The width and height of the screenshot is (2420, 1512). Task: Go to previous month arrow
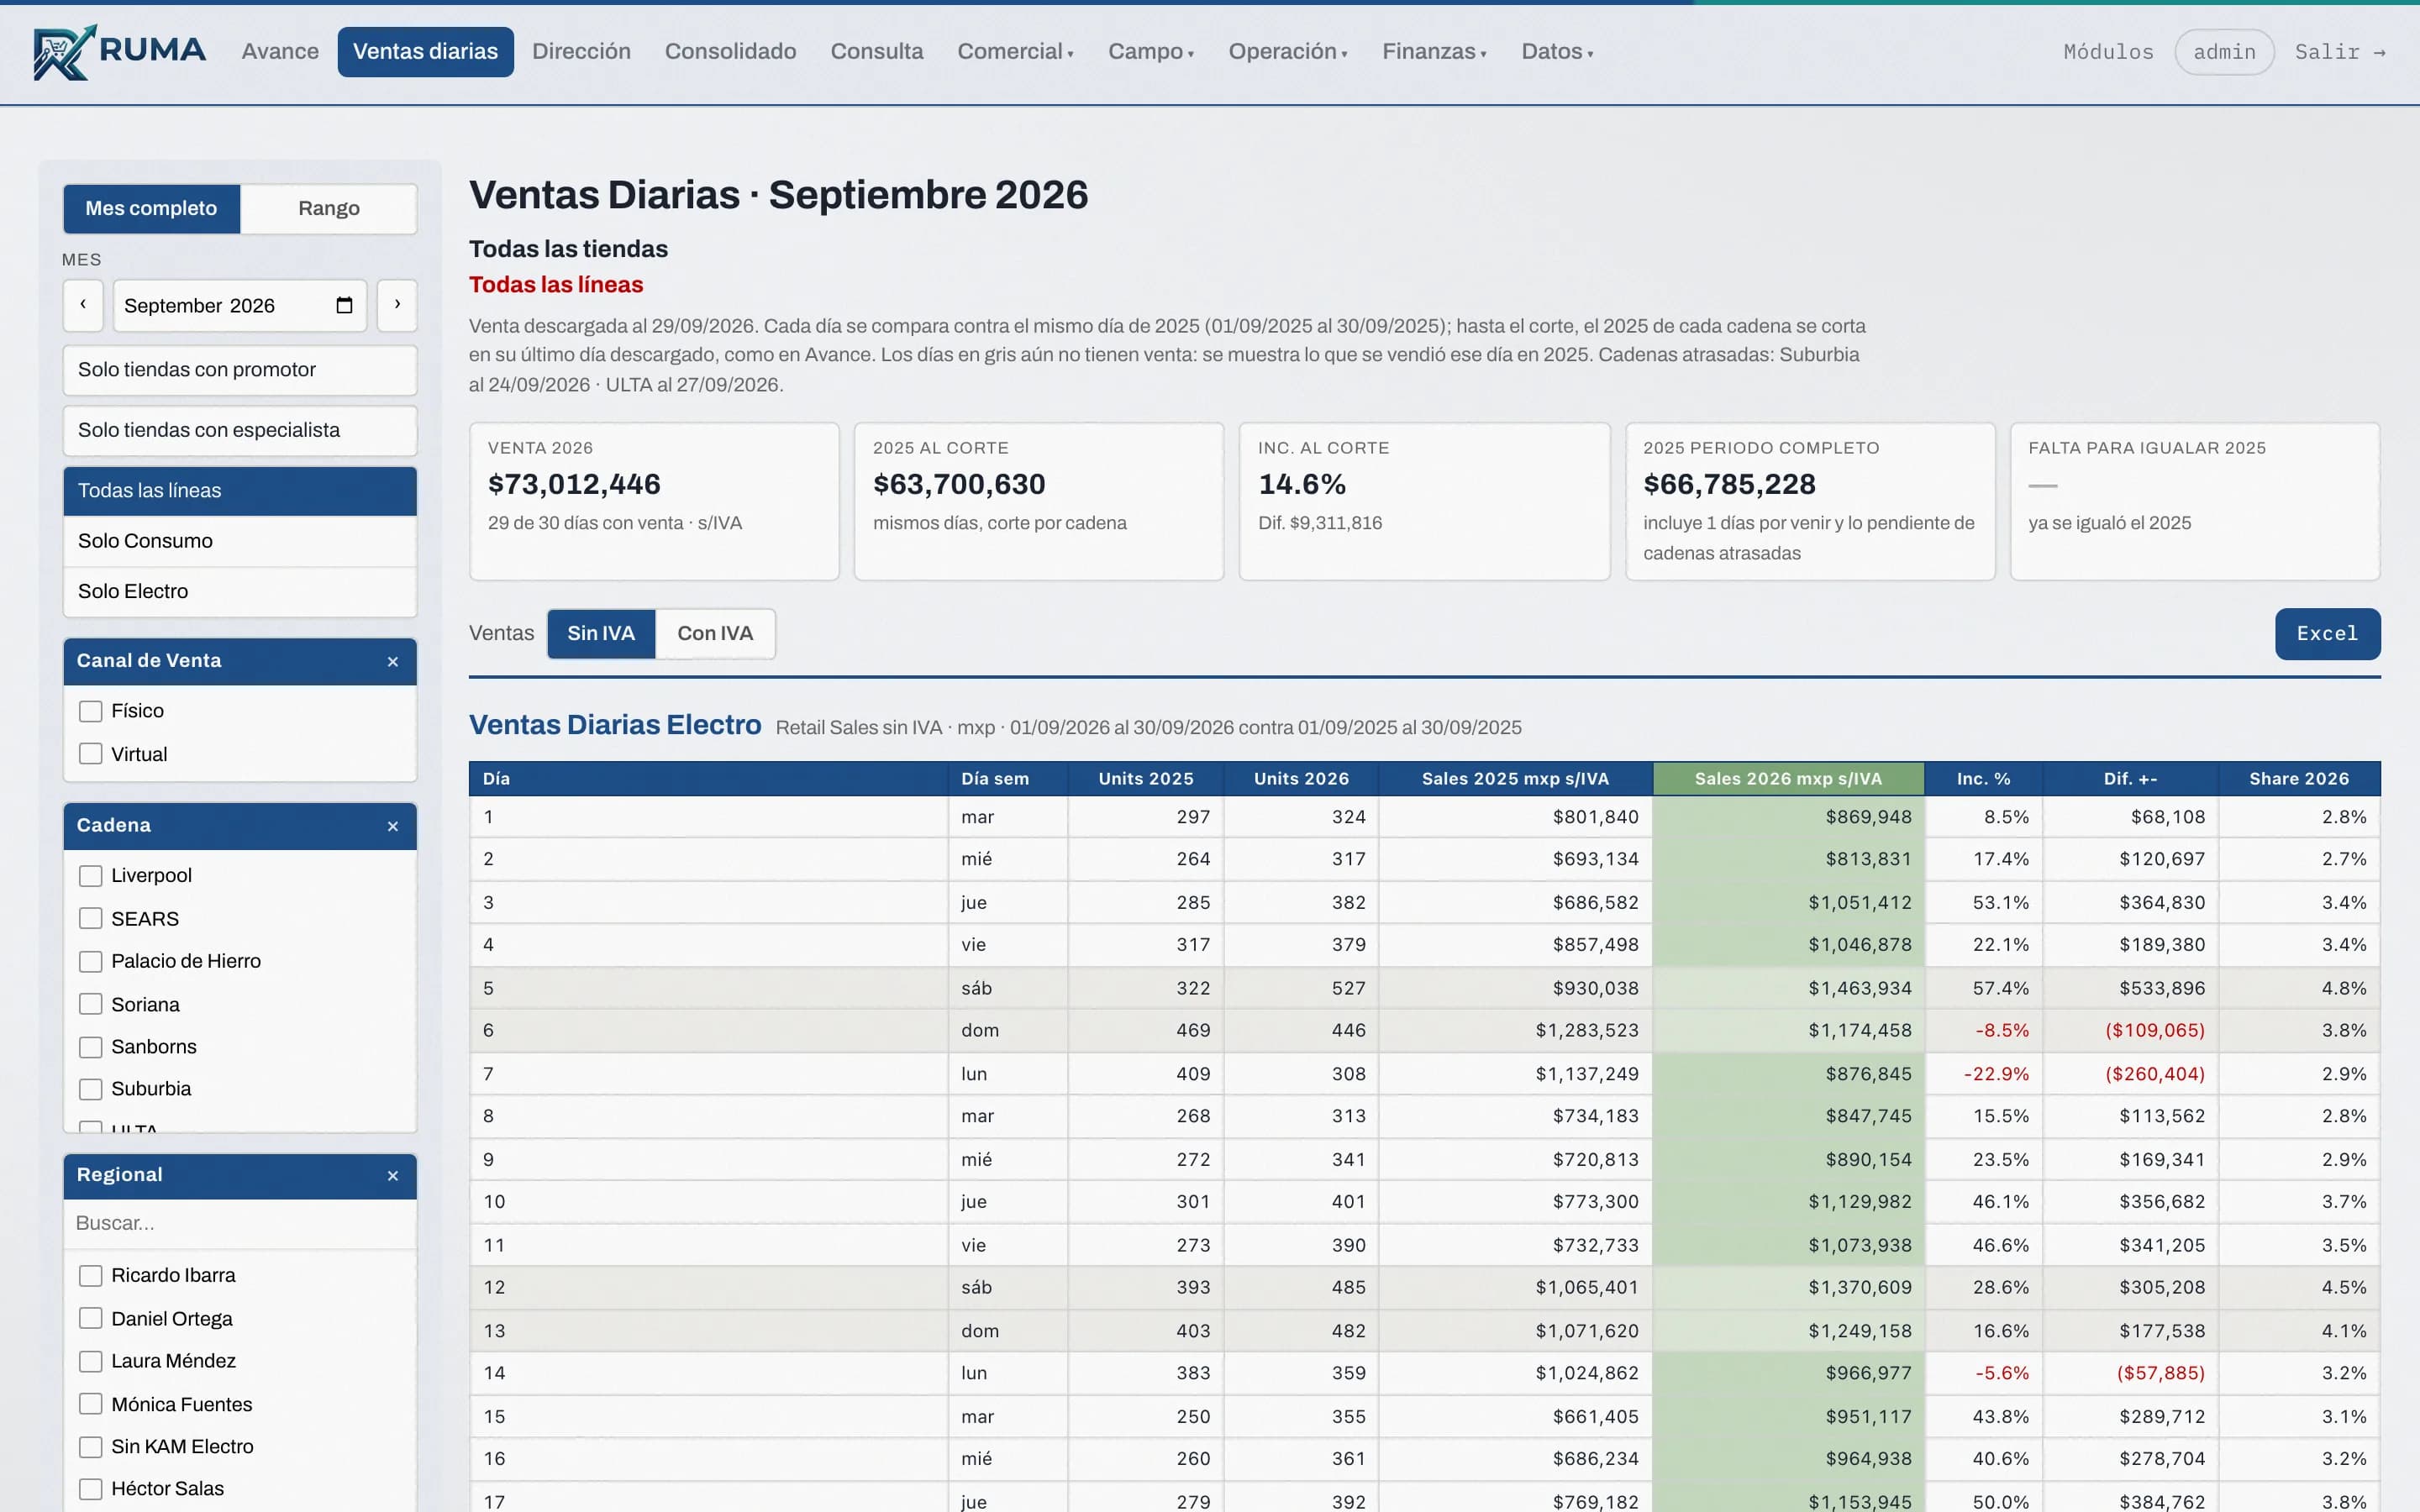[x=83, y=305]
